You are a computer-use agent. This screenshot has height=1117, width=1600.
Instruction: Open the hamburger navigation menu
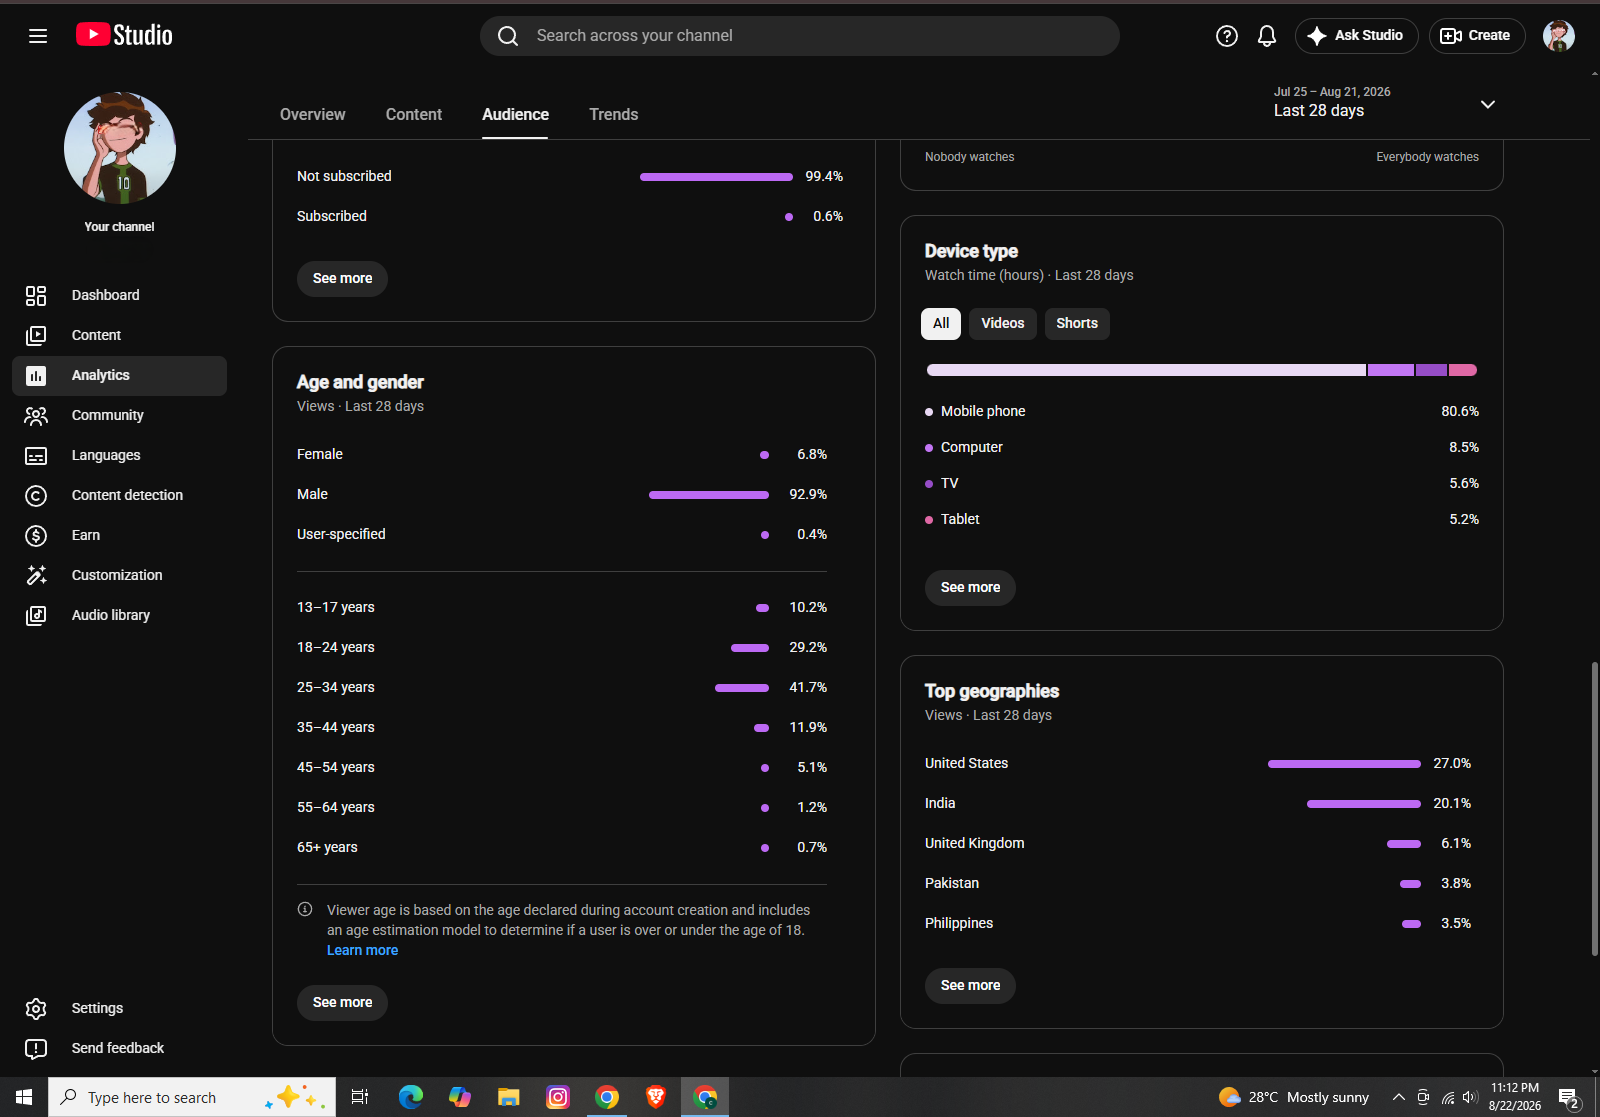[x=38, y=36]
